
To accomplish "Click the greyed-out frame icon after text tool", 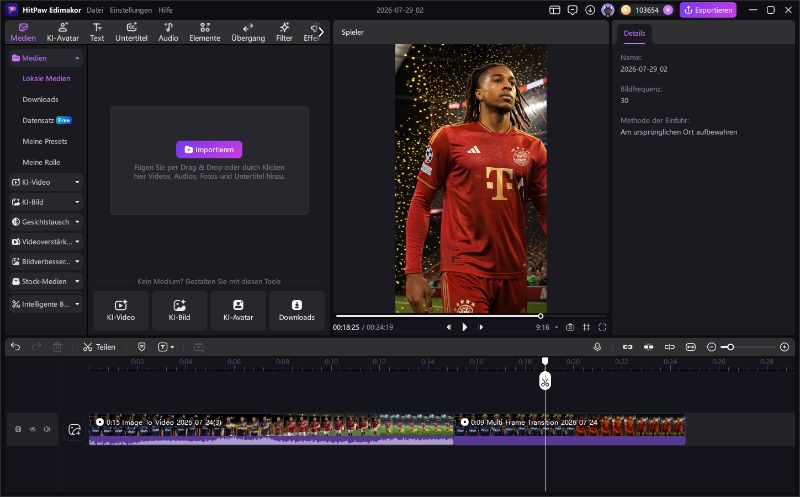I will [x=199, y=347].
